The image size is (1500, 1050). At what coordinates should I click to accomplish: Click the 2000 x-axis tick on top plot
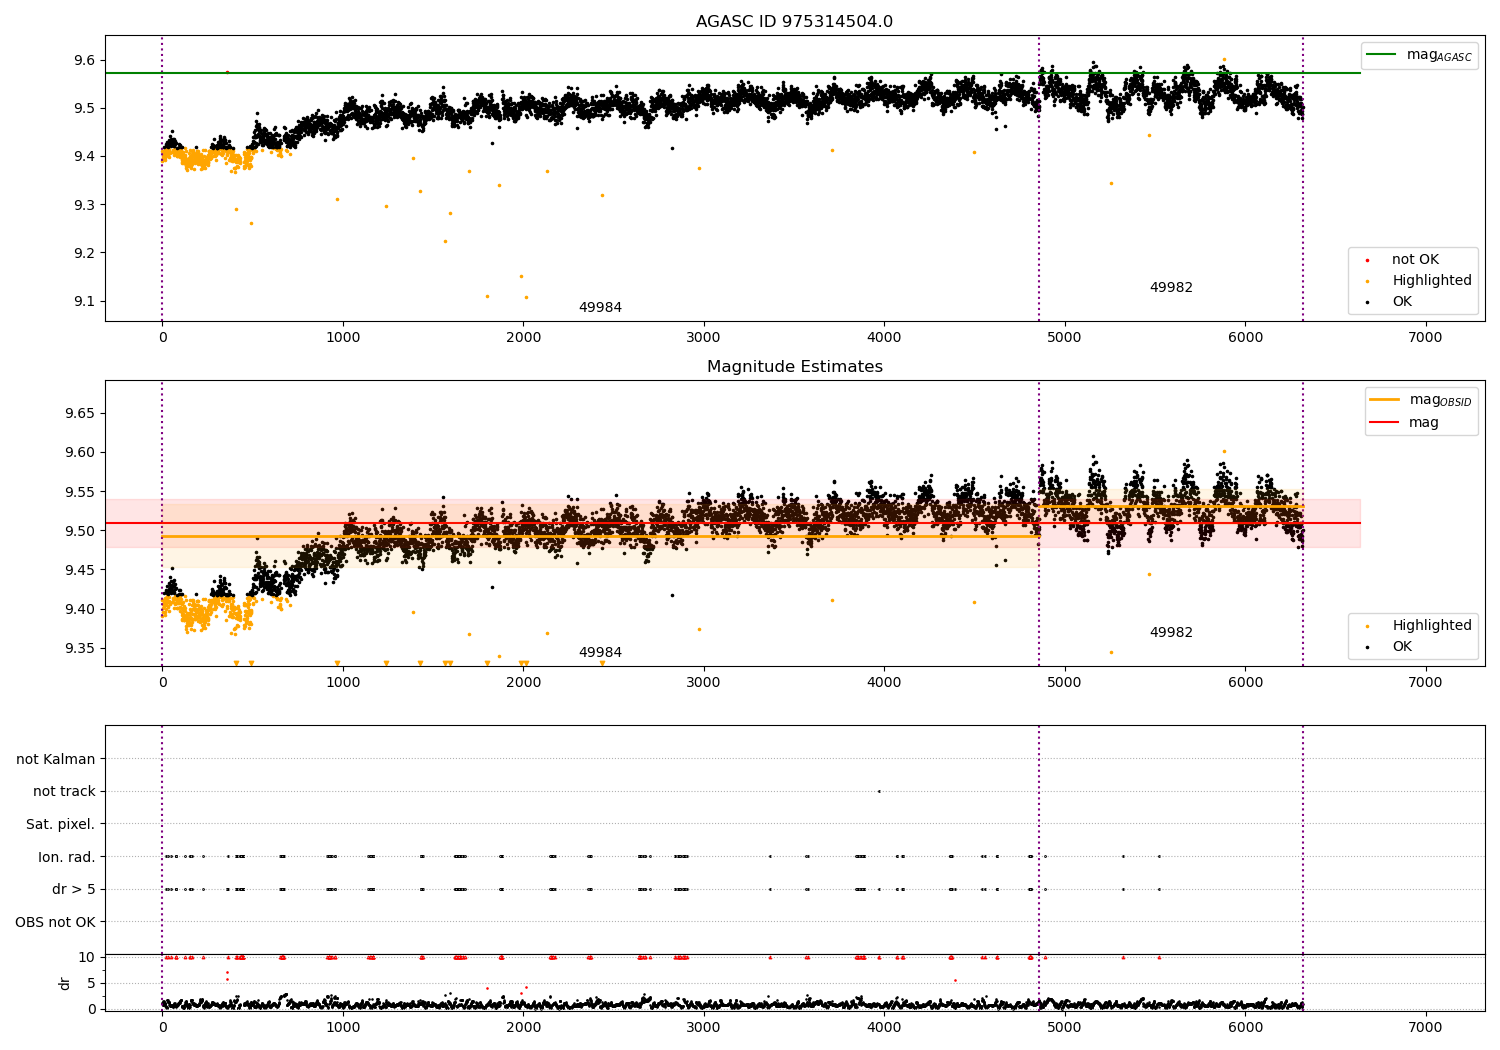[523, 338]
